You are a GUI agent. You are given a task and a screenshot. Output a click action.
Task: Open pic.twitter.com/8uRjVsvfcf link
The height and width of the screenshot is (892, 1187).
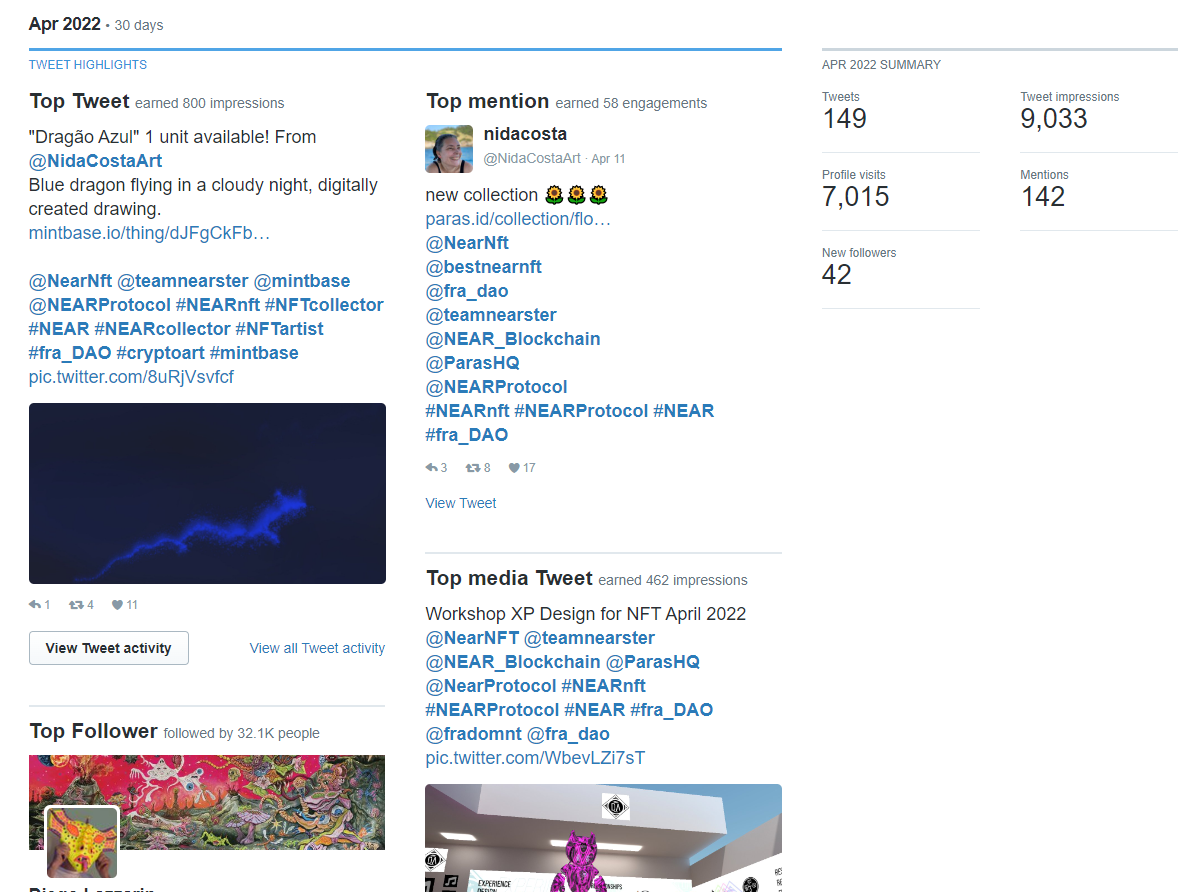click(131, 376)
